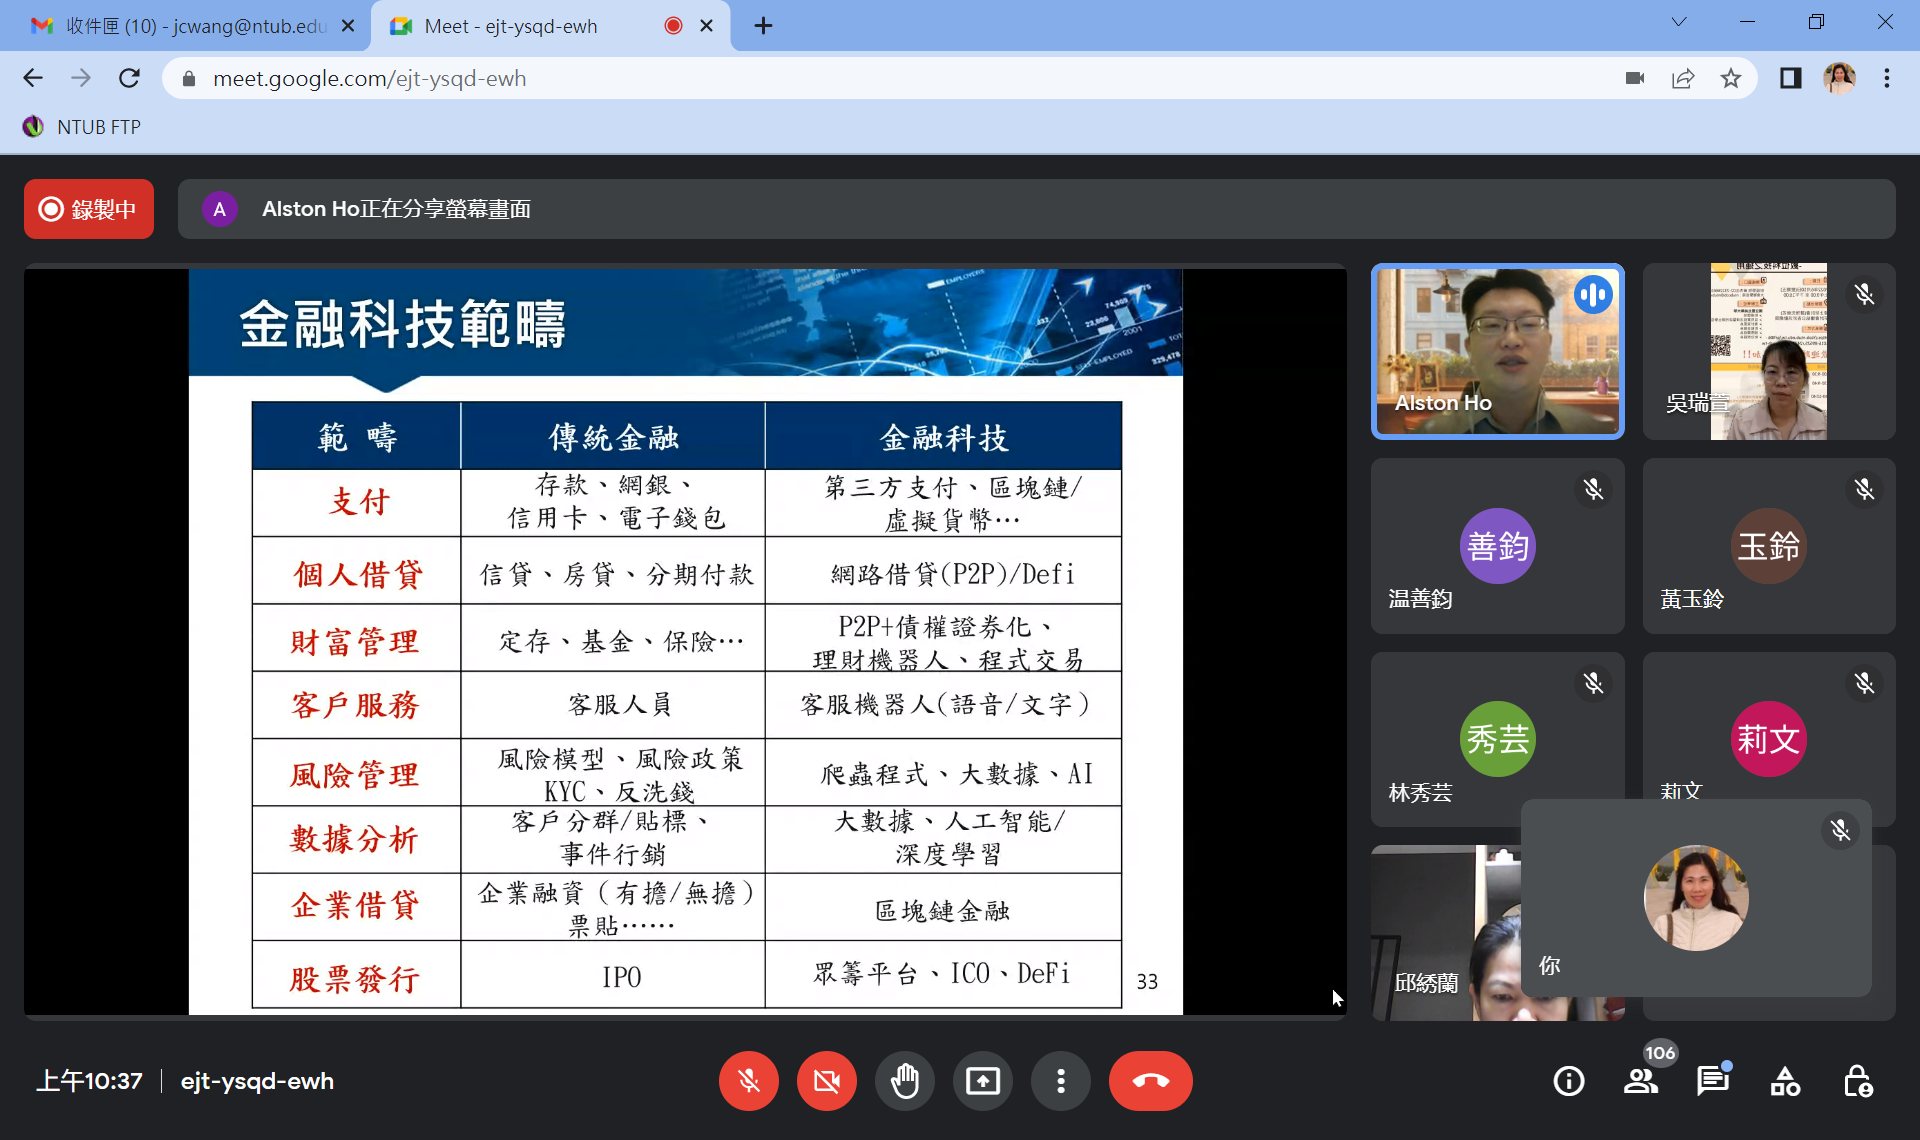
Task: Select 邱綉蘭's video tile
Action: 1446,933
